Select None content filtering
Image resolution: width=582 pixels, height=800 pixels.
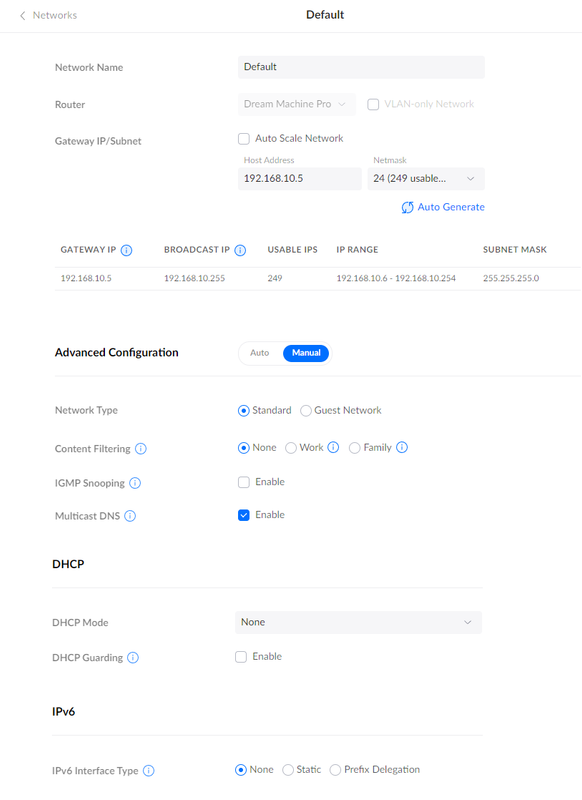(243, 448)
